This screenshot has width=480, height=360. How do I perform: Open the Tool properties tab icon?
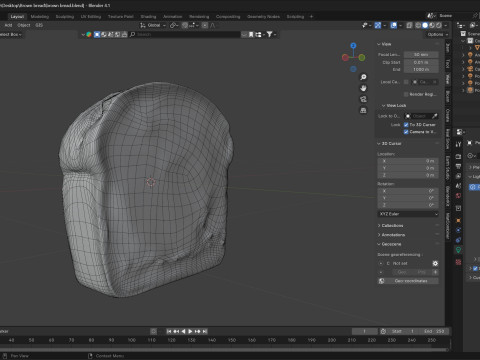[x=458, y=144]
